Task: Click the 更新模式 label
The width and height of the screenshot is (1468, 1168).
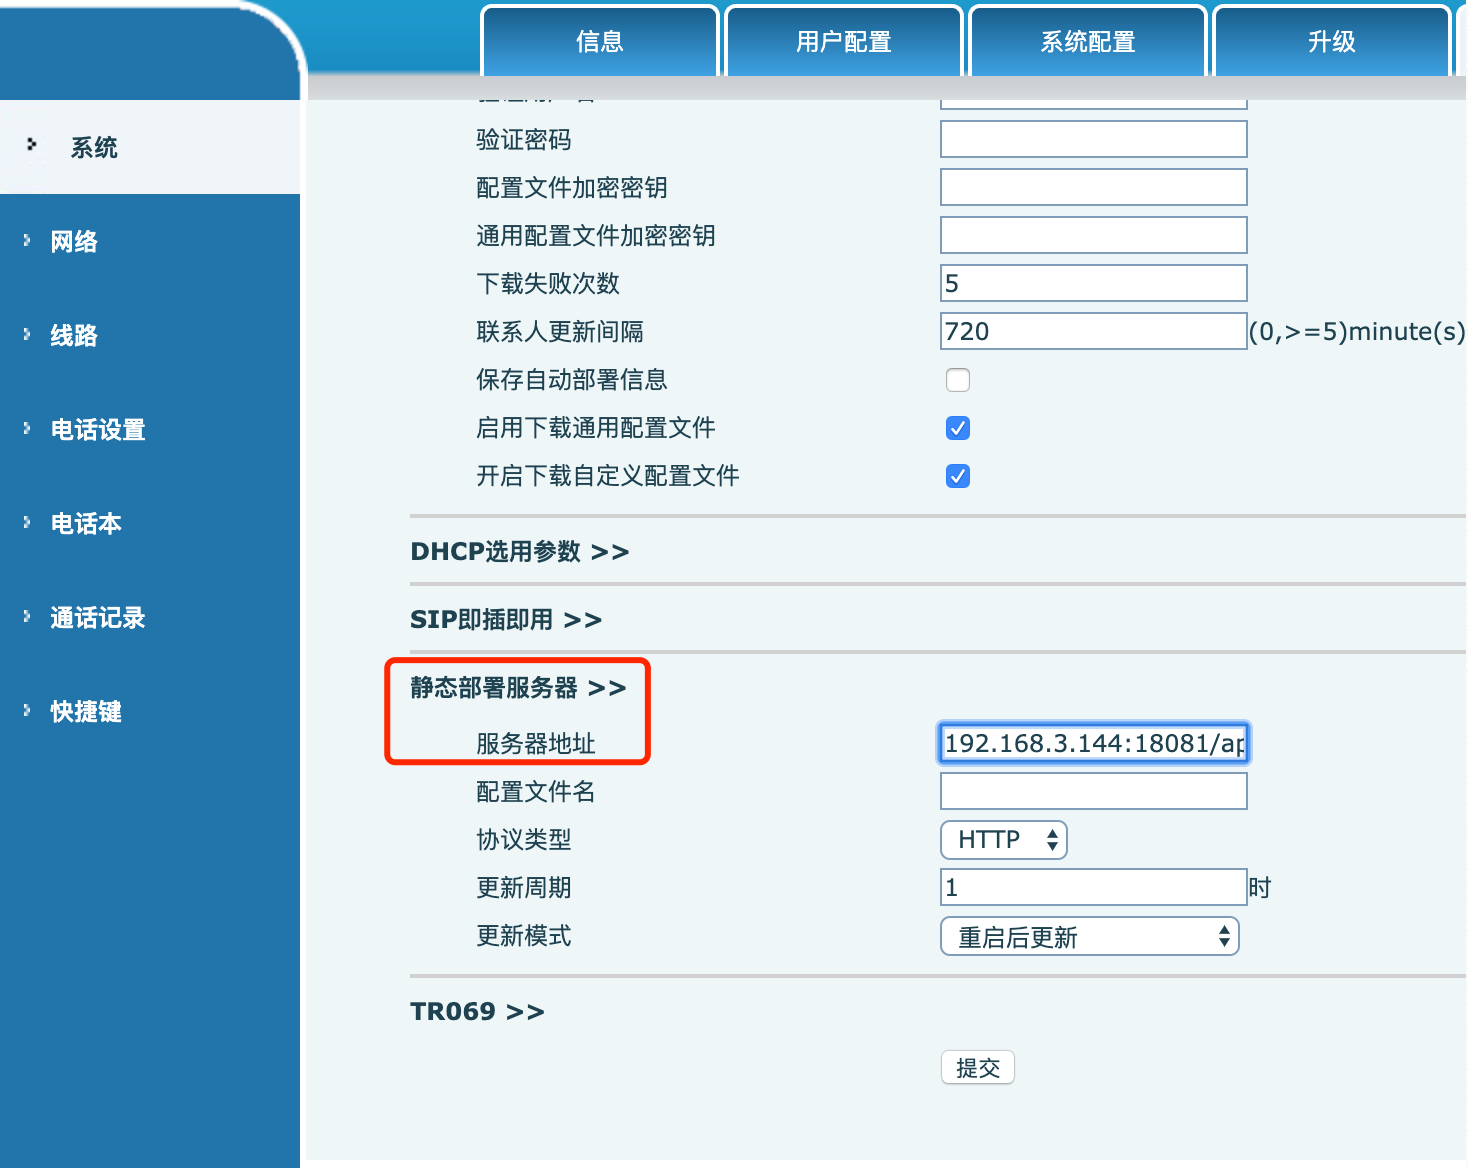Action: [x=524, y=936]
